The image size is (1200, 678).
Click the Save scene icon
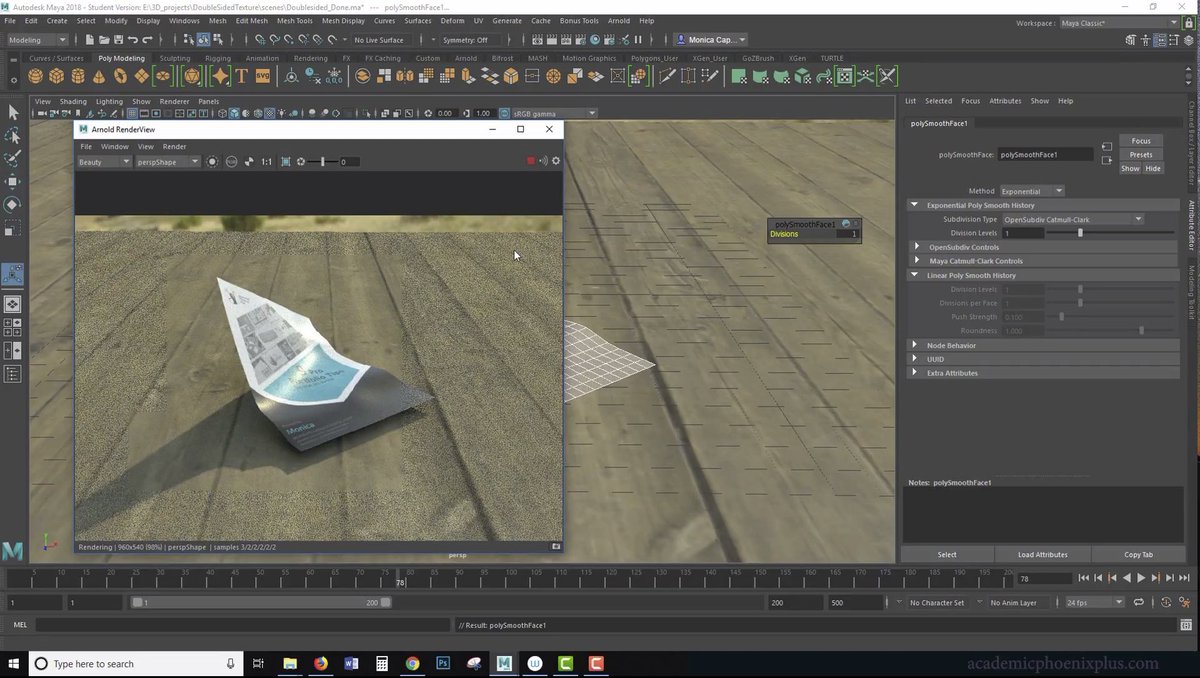pyautogui.click(x=119, y=40)
